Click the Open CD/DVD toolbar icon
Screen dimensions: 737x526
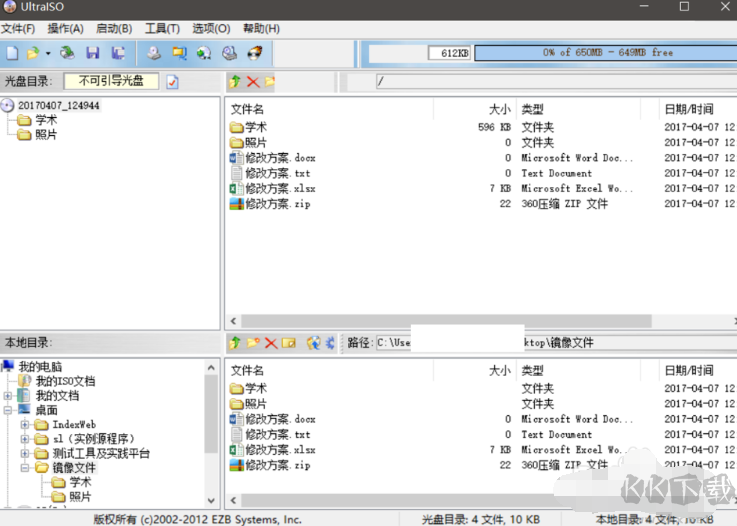[67, 53]
